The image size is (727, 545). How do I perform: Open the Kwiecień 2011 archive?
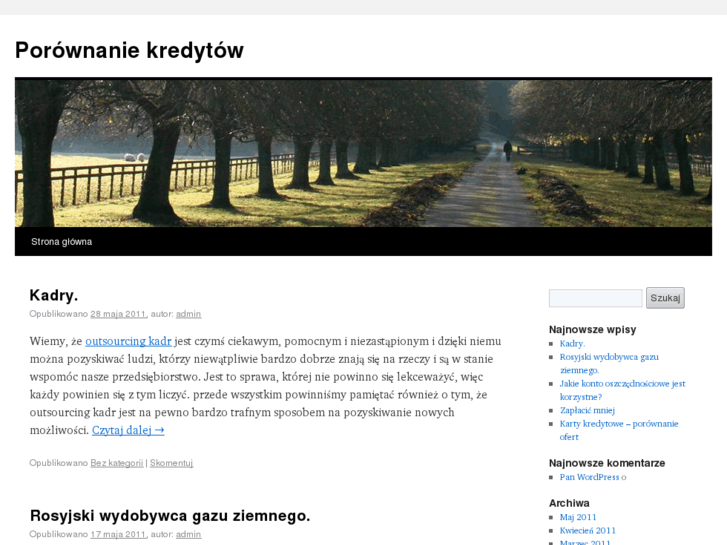[x=587, y=531]
